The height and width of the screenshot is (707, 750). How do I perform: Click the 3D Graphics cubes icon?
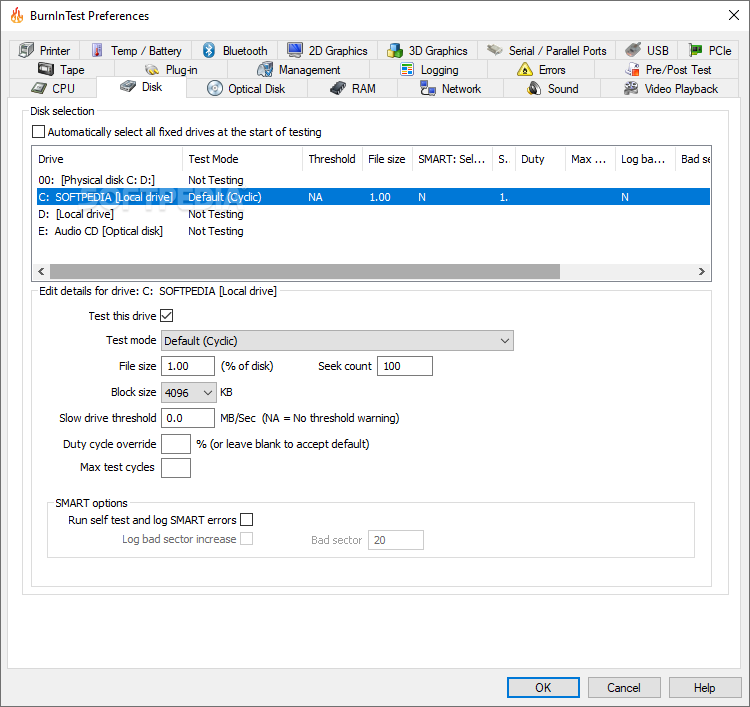pyautogui.click(x=395, y=50)
